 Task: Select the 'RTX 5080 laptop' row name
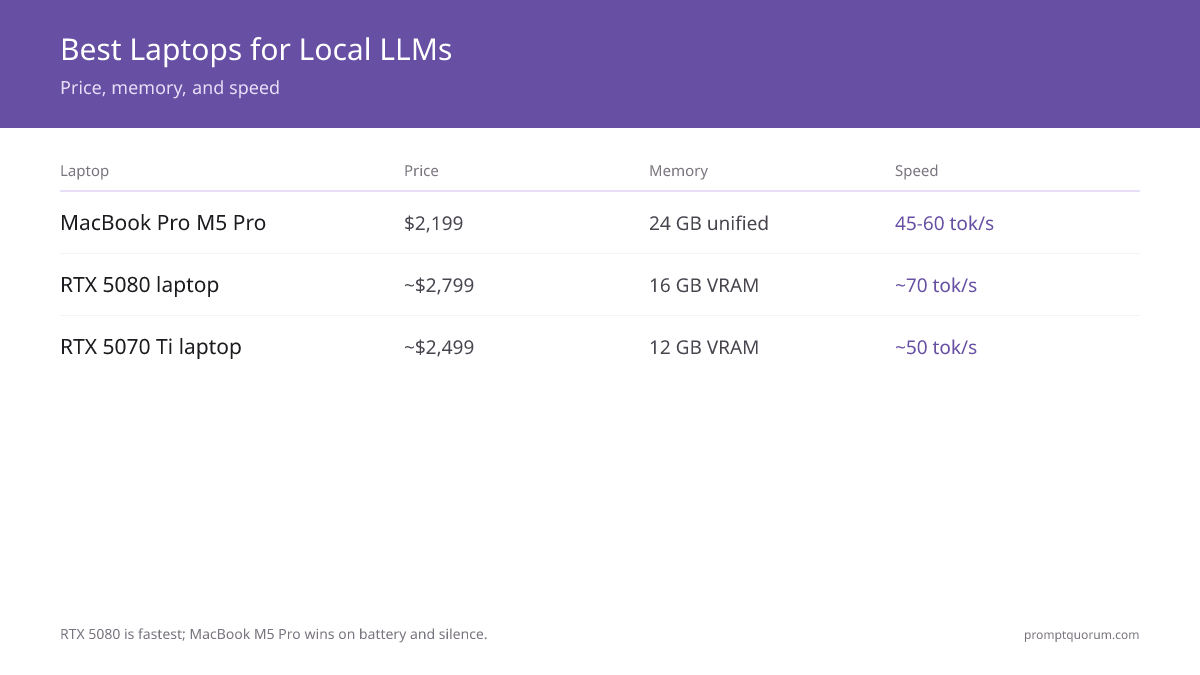tap(139, 285)
